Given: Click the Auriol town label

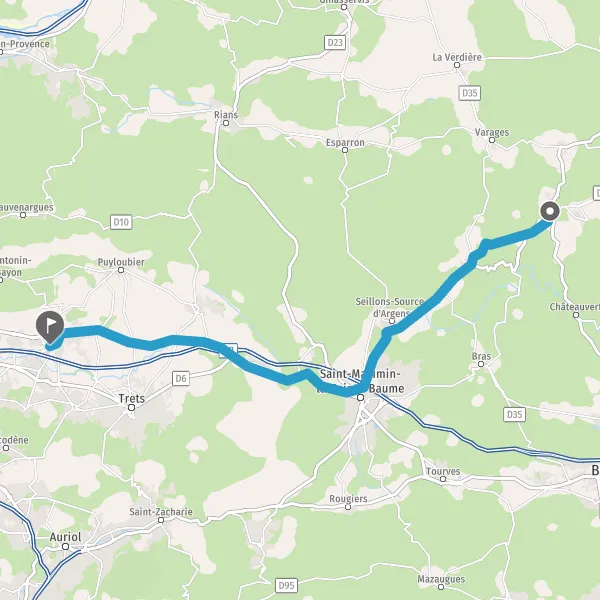Looking at the screenshot, I should tap(65, 537).
